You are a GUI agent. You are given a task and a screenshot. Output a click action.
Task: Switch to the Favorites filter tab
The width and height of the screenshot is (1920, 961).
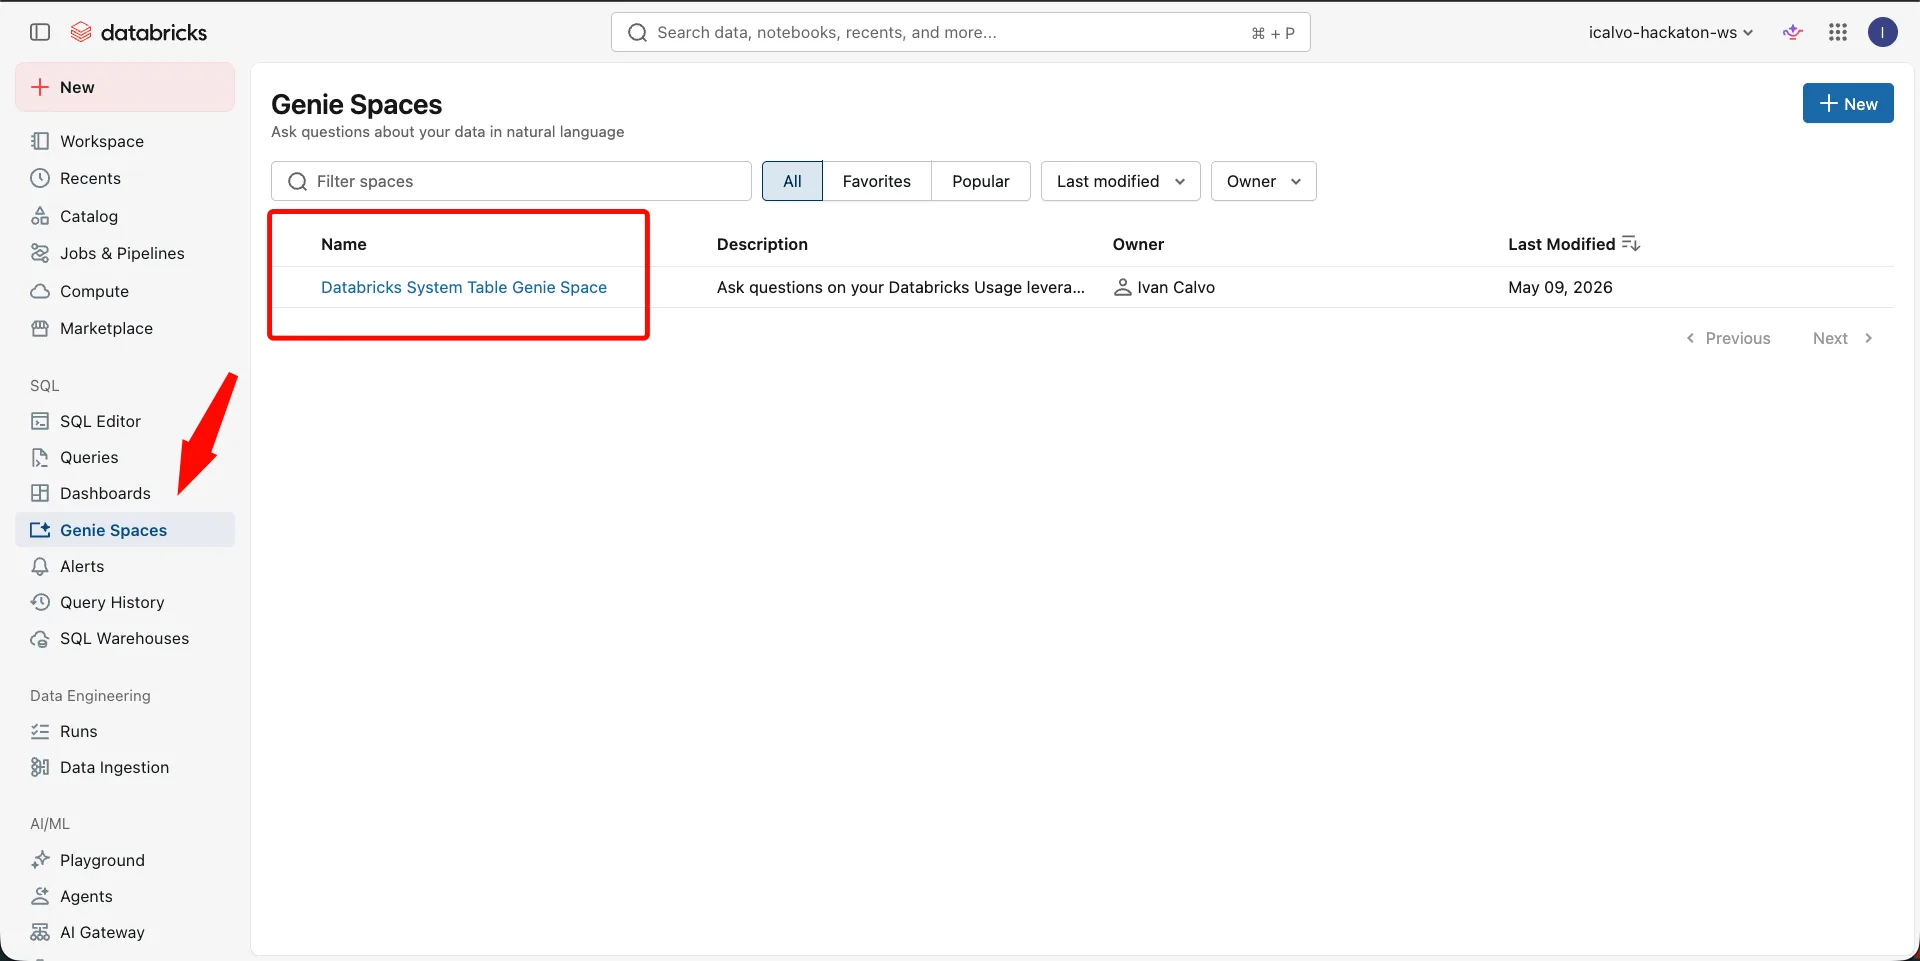coord(877,181)
